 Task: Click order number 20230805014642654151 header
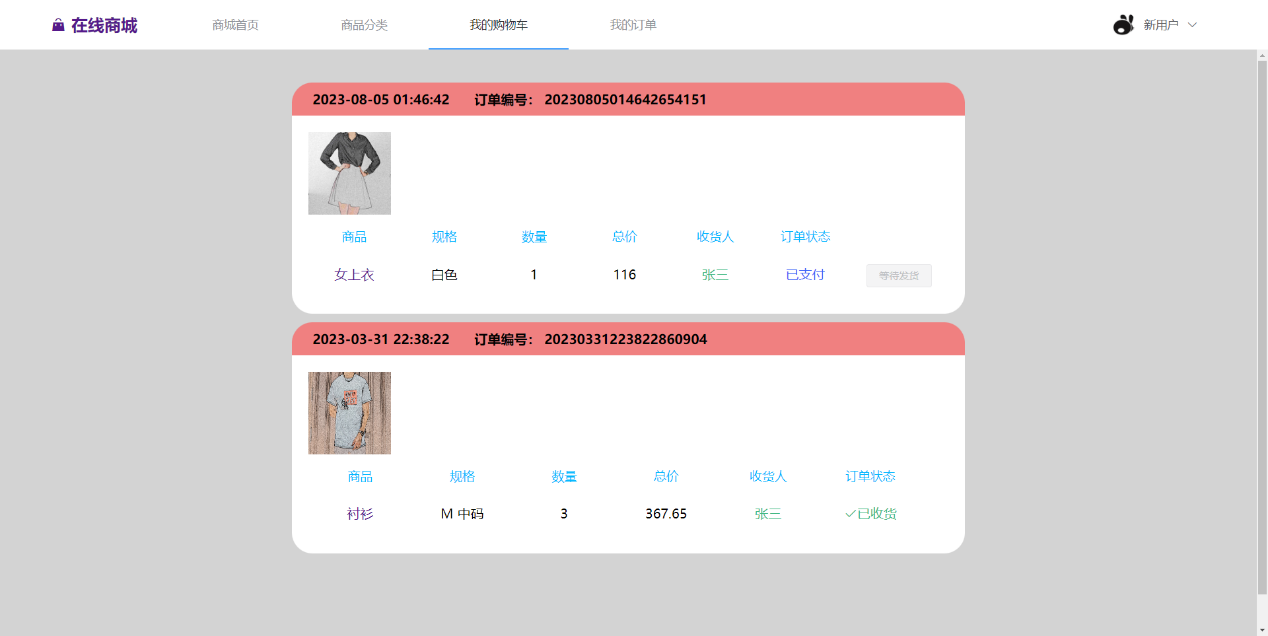[626, 99]
